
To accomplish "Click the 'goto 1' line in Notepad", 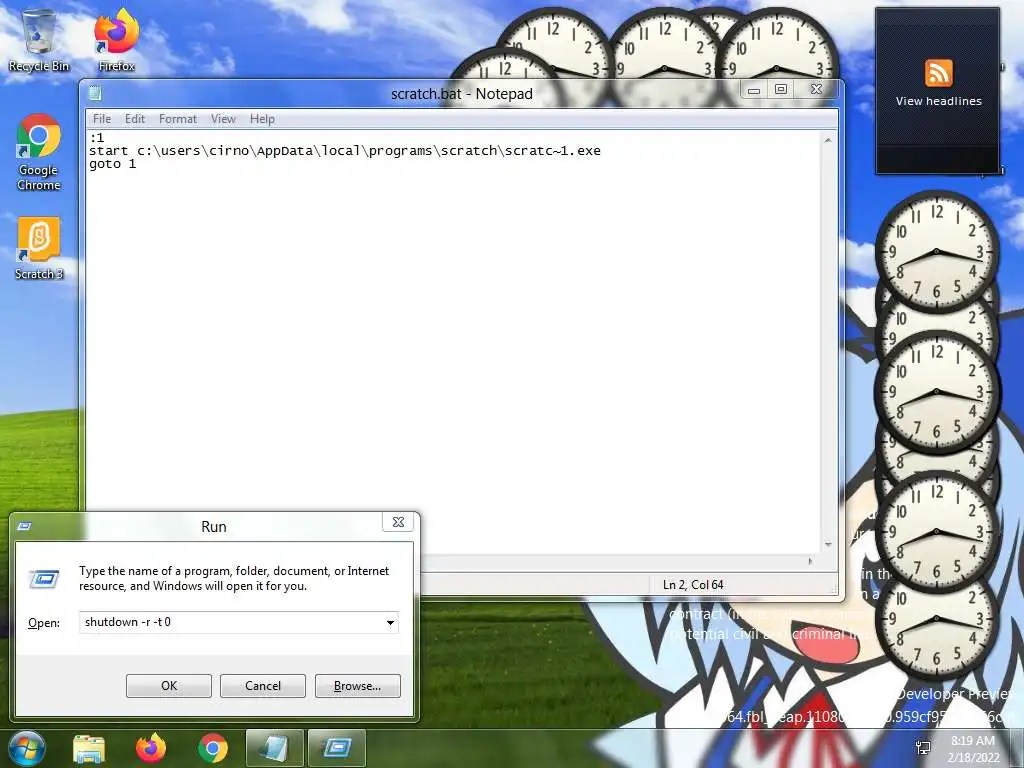I will (112, 164).
